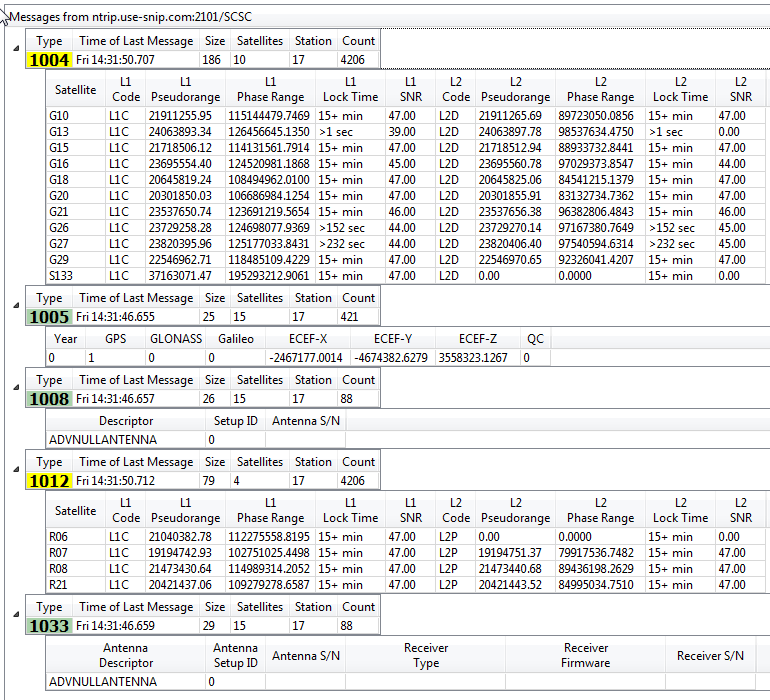Click size value 186 for type 1004
Viewport: 770px width, 700px height.
tap(212, 60)
